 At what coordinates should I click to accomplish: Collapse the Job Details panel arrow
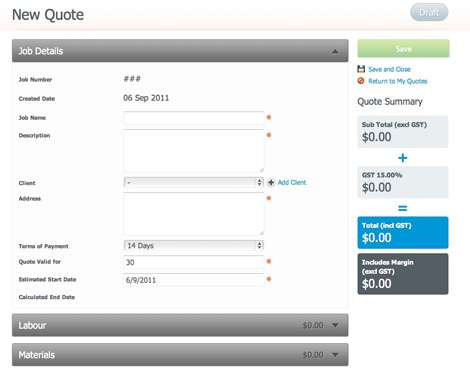(335, 51)
